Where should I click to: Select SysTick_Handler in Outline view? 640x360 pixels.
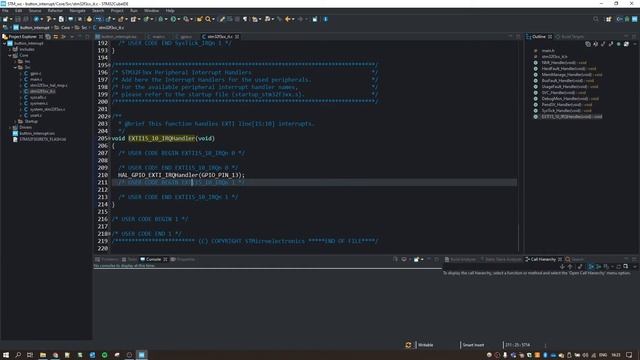click(x=567, y=110)
